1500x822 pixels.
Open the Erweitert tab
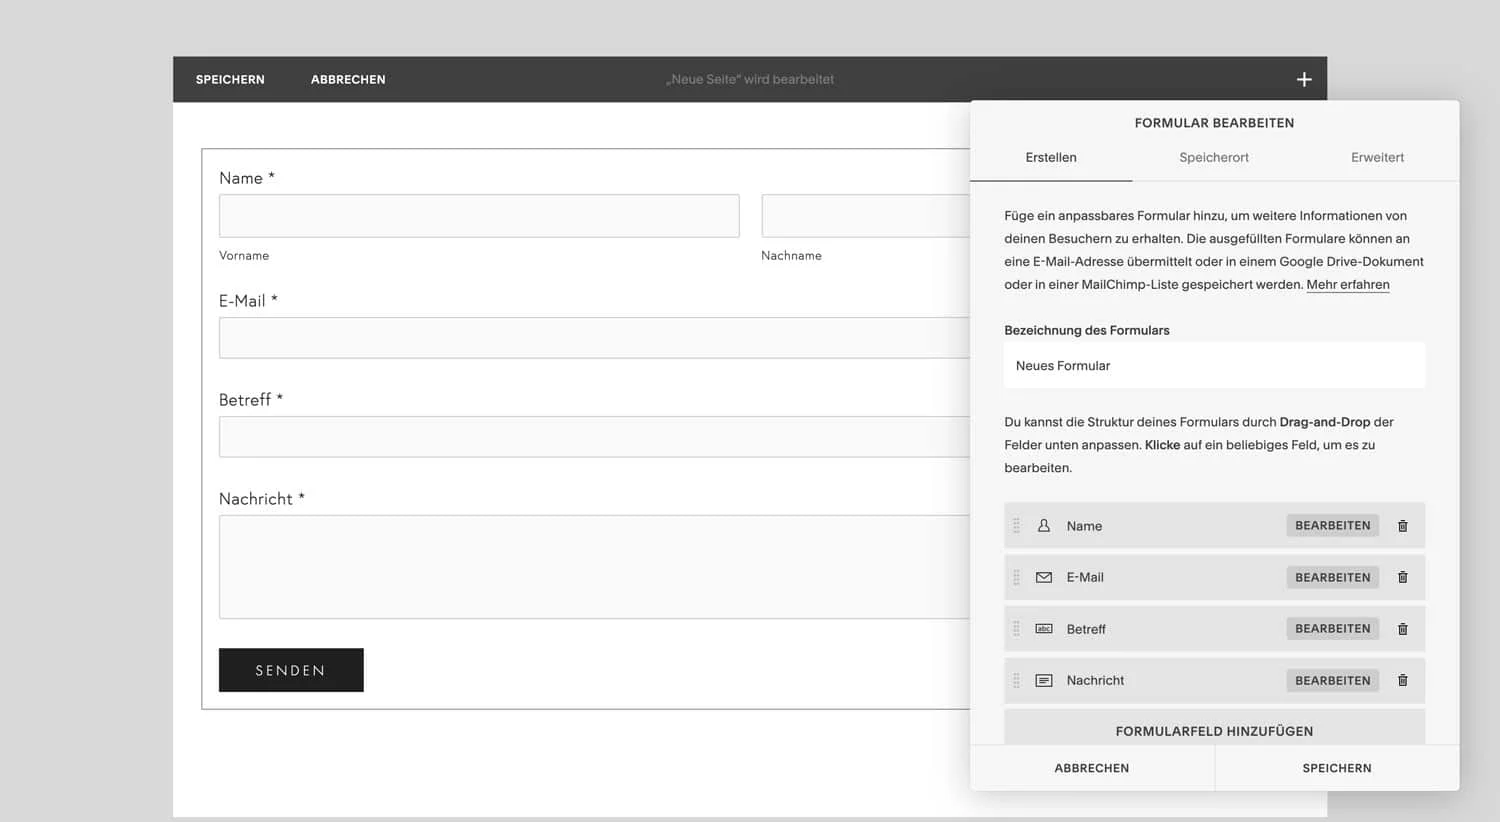click(1377, 157)
